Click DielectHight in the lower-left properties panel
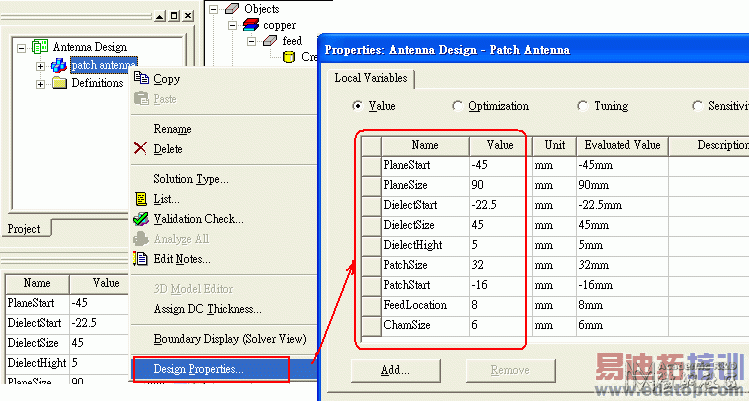 click(x=36, y=363)
